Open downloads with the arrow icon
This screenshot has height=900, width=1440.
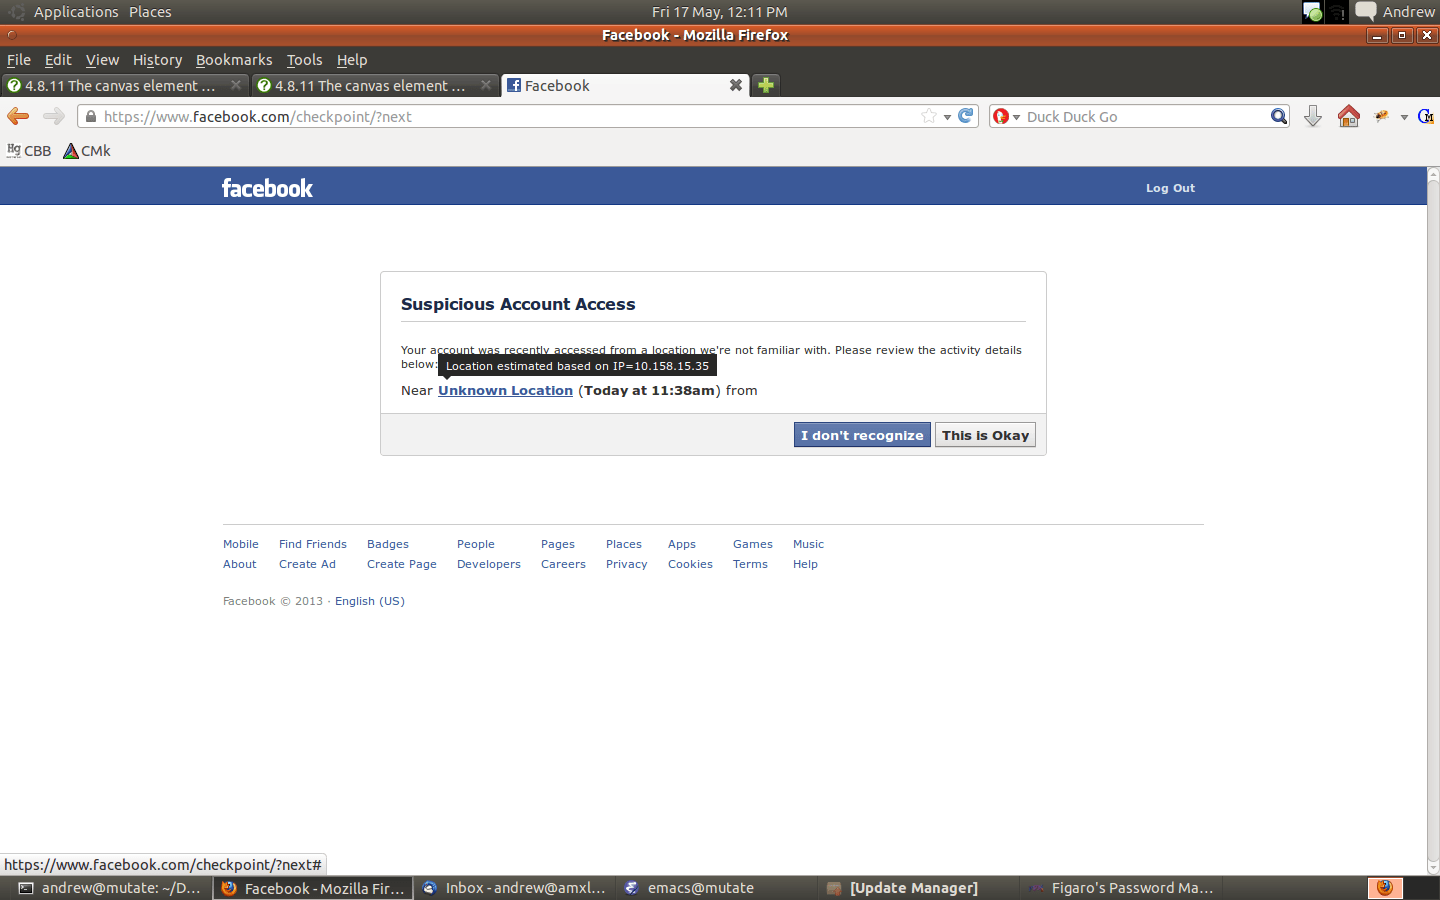coord(1313,116)
